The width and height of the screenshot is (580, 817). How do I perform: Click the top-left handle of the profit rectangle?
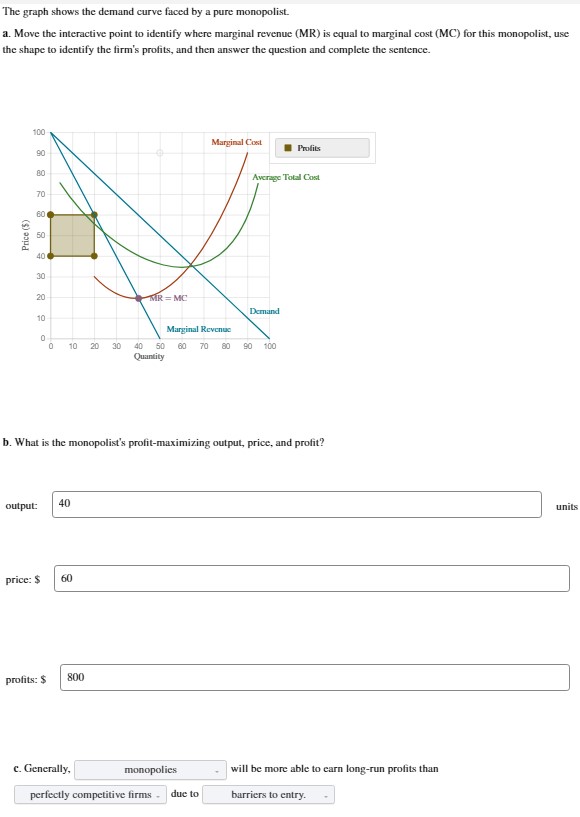coord(50,215)
